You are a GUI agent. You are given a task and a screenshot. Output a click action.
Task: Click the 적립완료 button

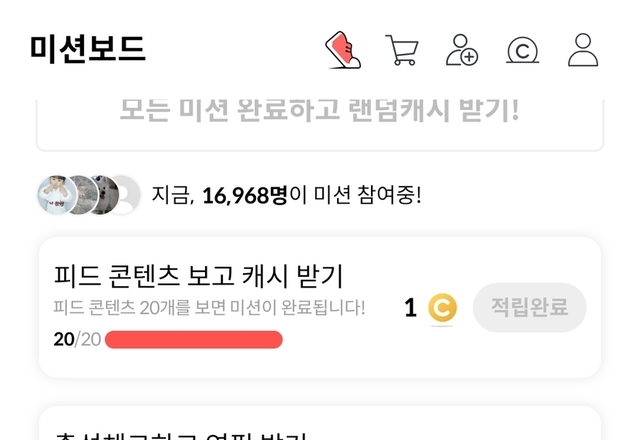pos(529,307)
